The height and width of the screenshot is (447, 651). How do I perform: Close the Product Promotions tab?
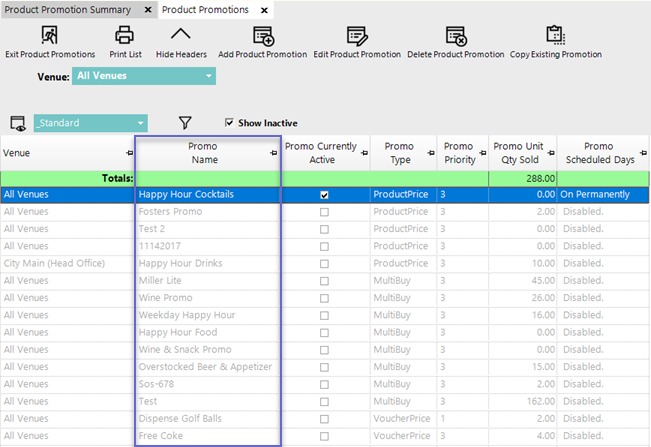[x=264, y=10]
